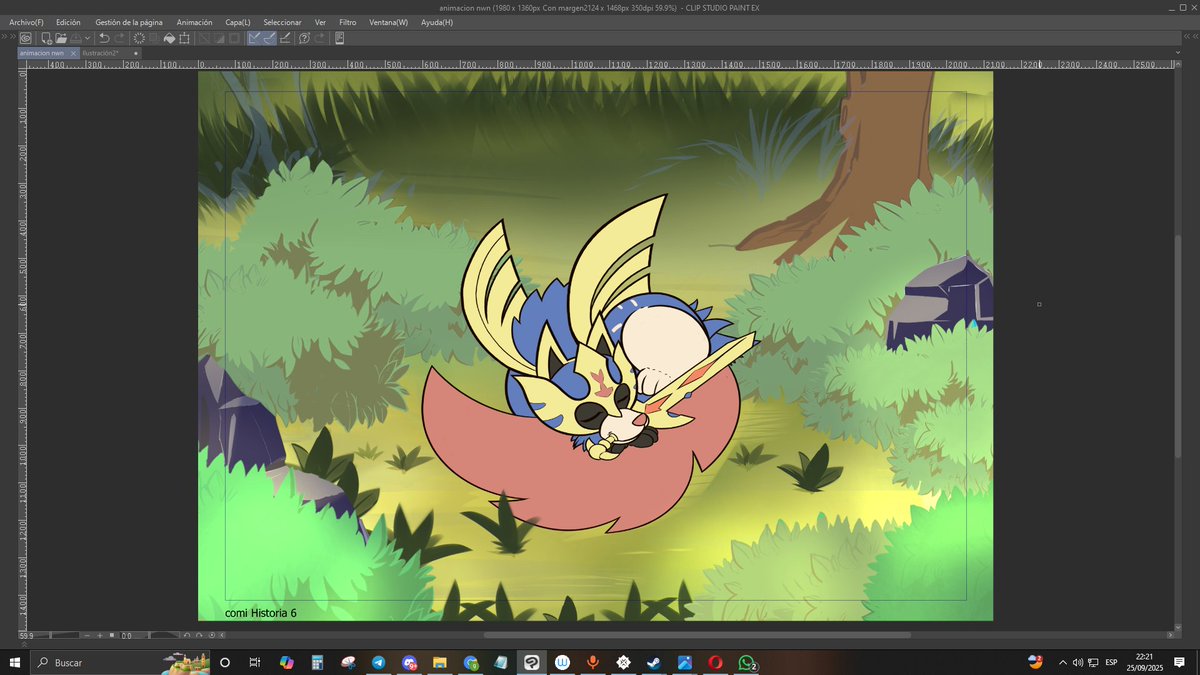
Task: Open the Windows Start menu
Action: 14,662
